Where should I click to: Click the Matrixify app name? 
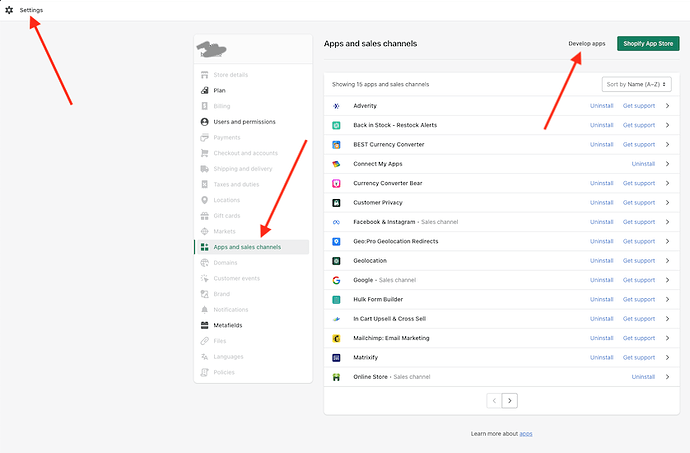[x=366, y=357]
